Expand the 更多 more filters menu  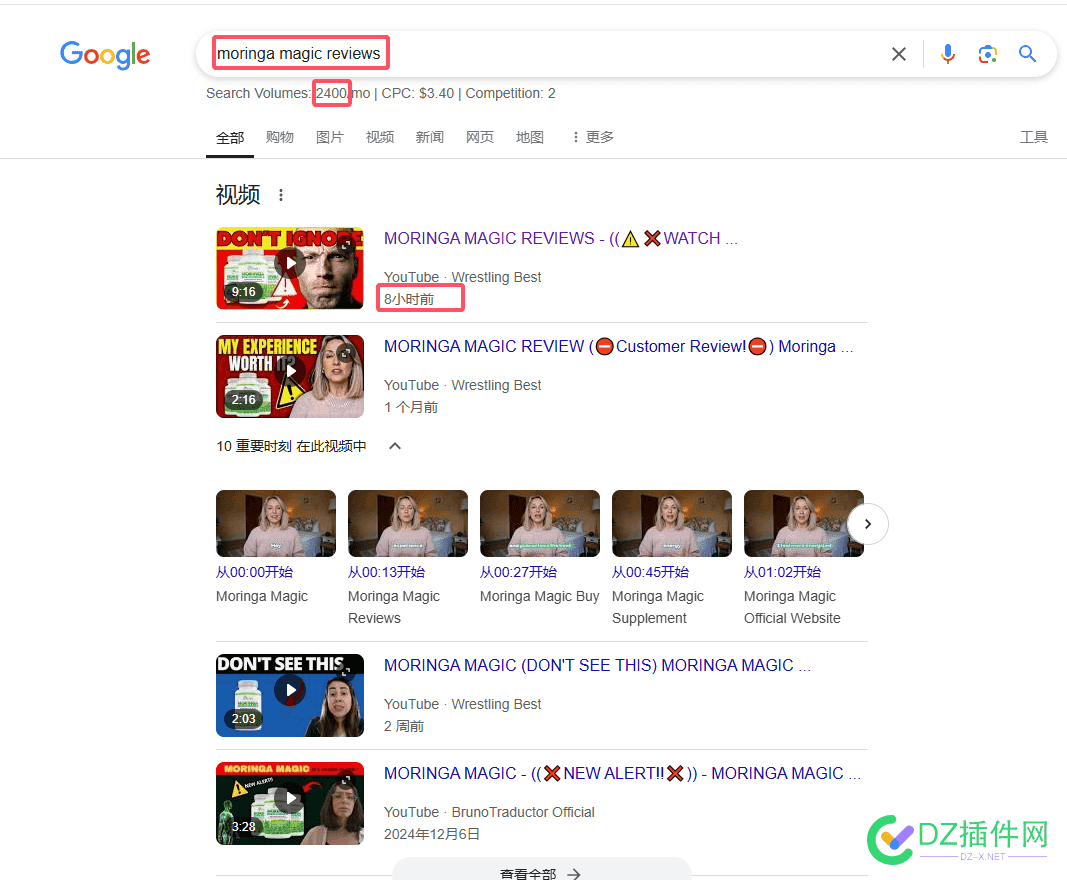593,137
